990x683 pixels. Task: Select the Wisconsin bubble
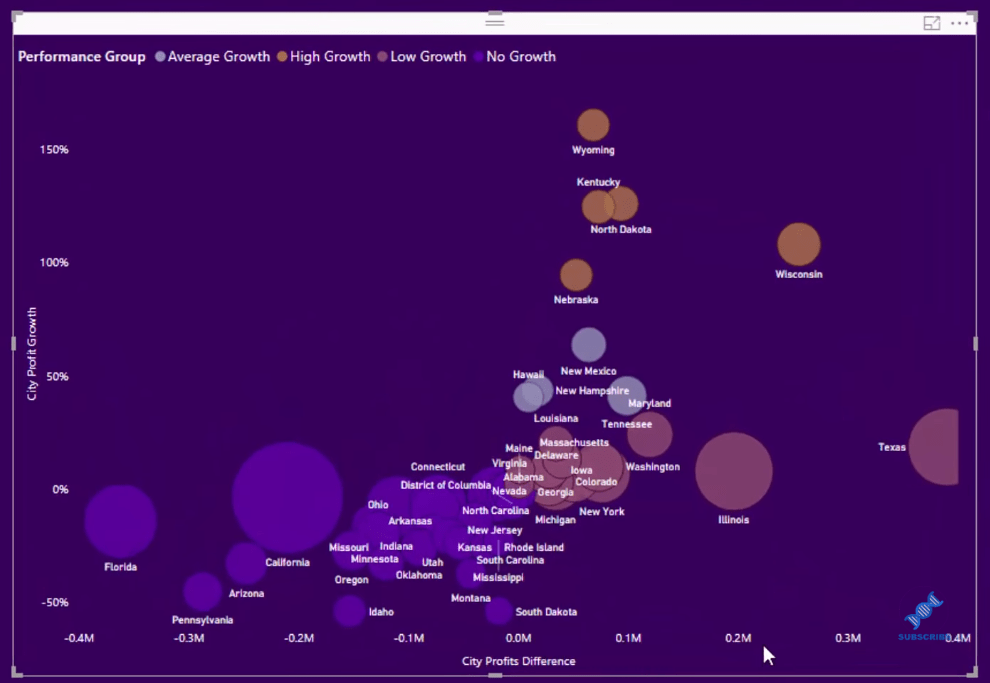(799, 244)
